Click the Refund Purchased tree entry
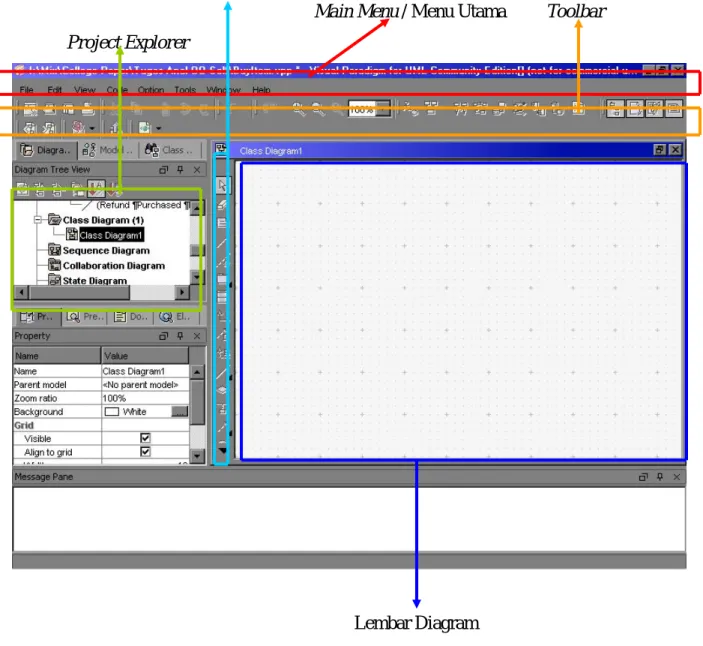703x646 pixels. [143, 205]
